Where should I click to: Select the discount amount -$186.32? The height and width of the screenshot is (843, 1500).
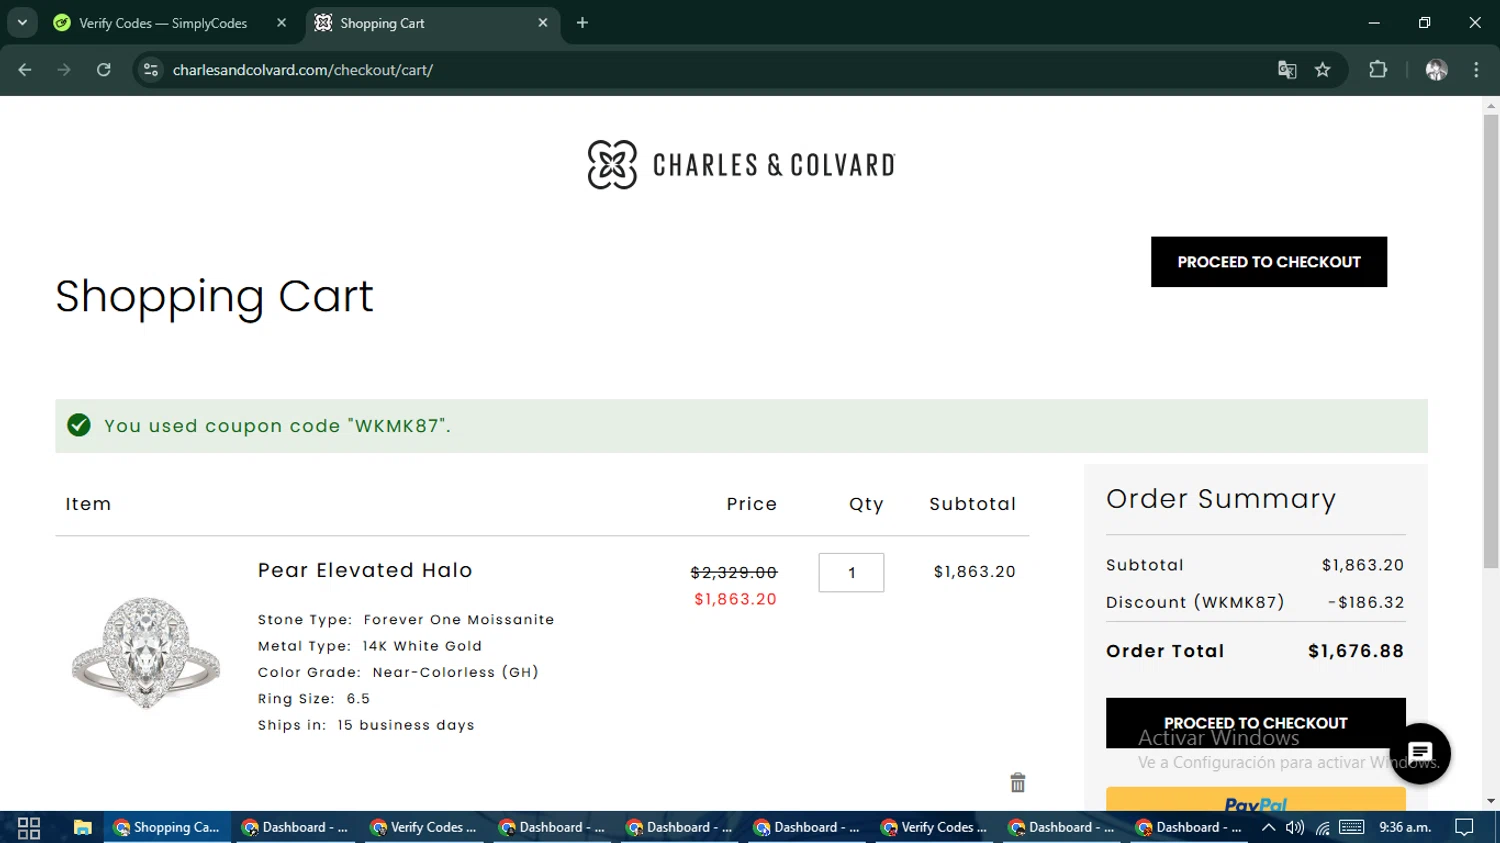coord(1366,602)
